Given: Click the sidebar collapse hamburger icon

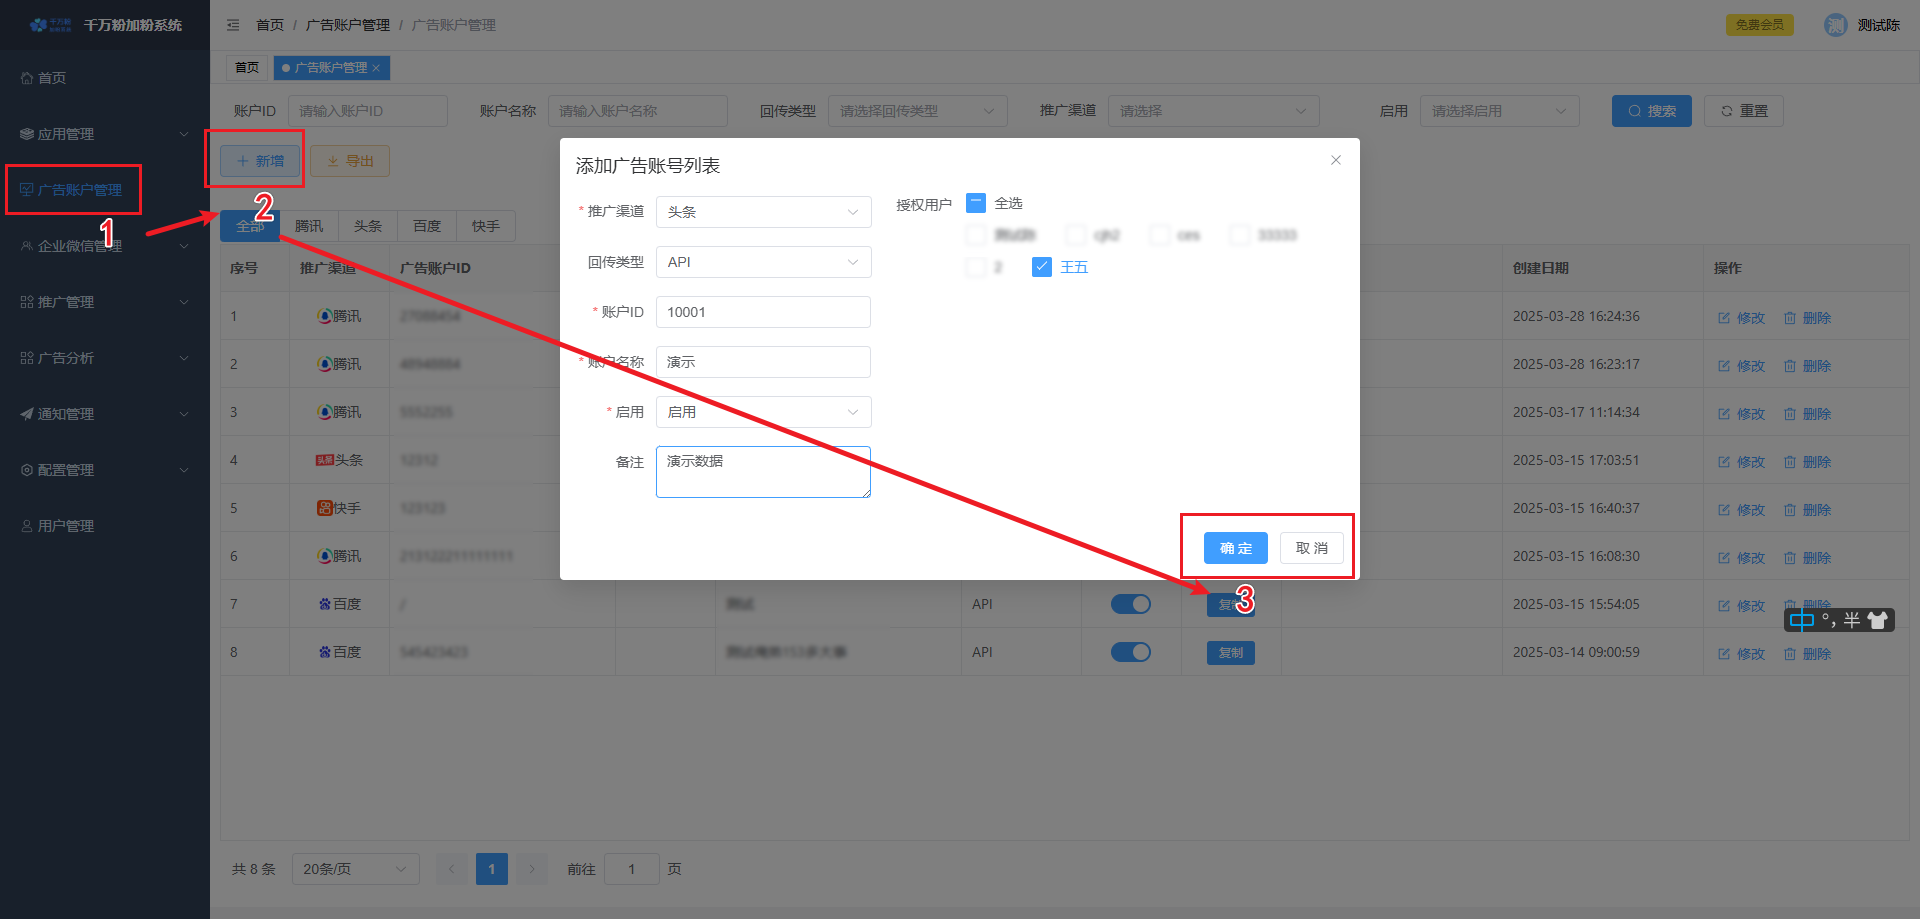Looking at the screenshot, I should [x=233, y=25].
